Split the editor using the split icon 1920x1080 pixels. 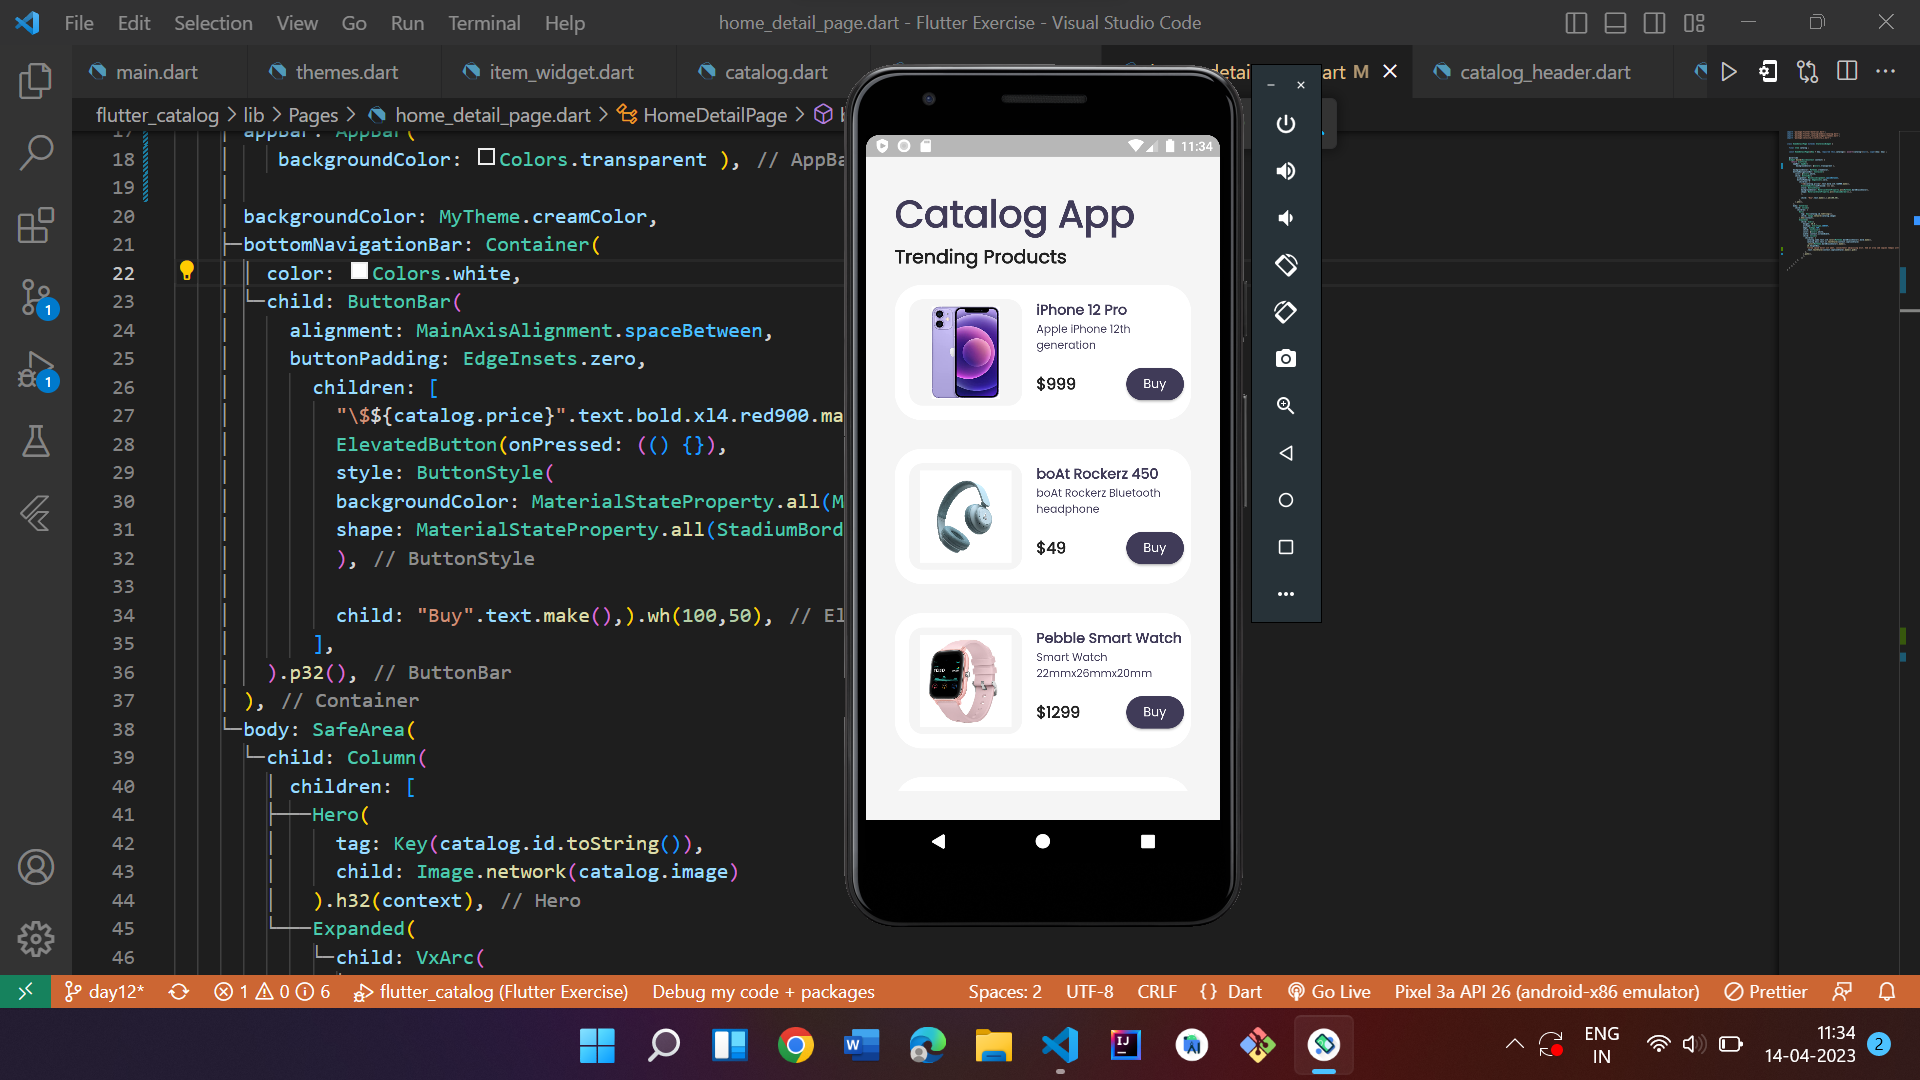click(1846, 71)
